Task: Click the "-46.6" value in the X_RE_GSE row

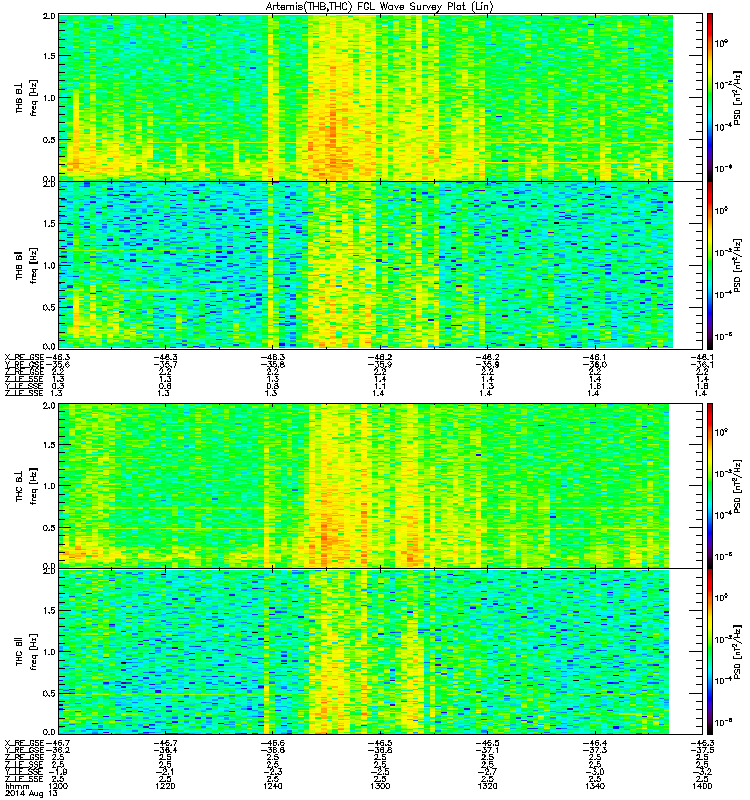Action: pos(272,743)
